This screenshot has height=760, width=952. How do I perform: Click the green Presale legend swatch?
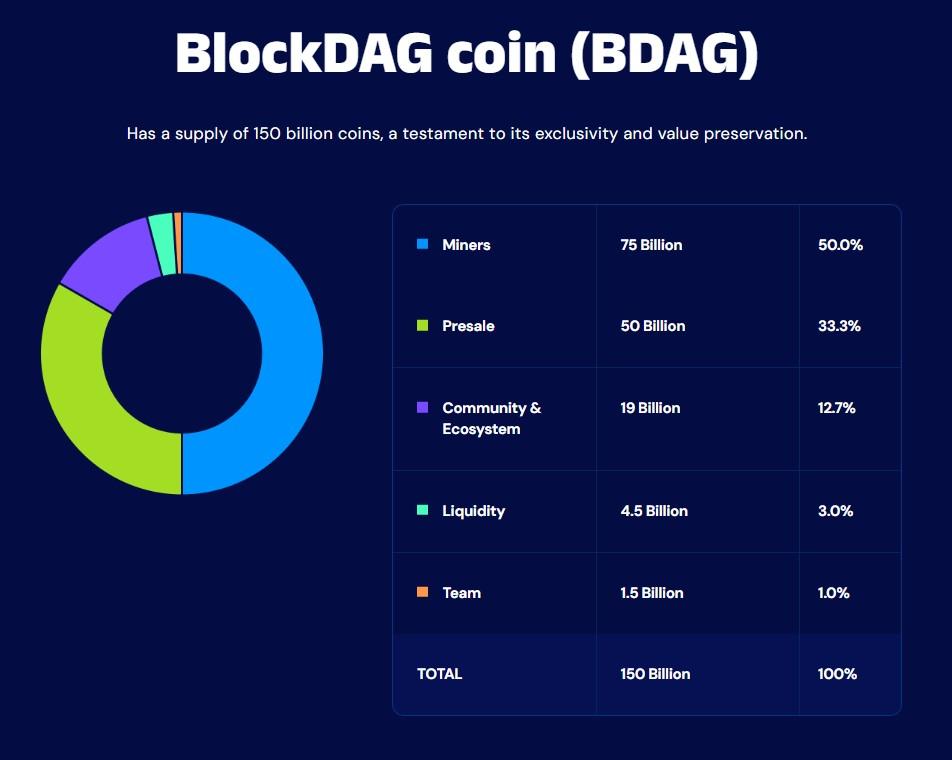(x=422, y=326)
